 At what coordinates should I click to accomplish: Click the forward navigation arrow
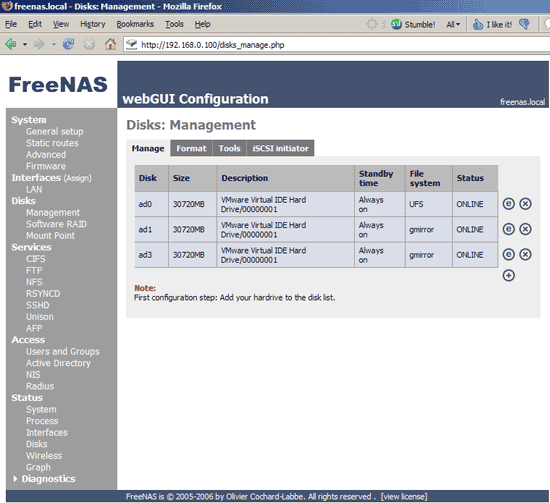[39, 44]
